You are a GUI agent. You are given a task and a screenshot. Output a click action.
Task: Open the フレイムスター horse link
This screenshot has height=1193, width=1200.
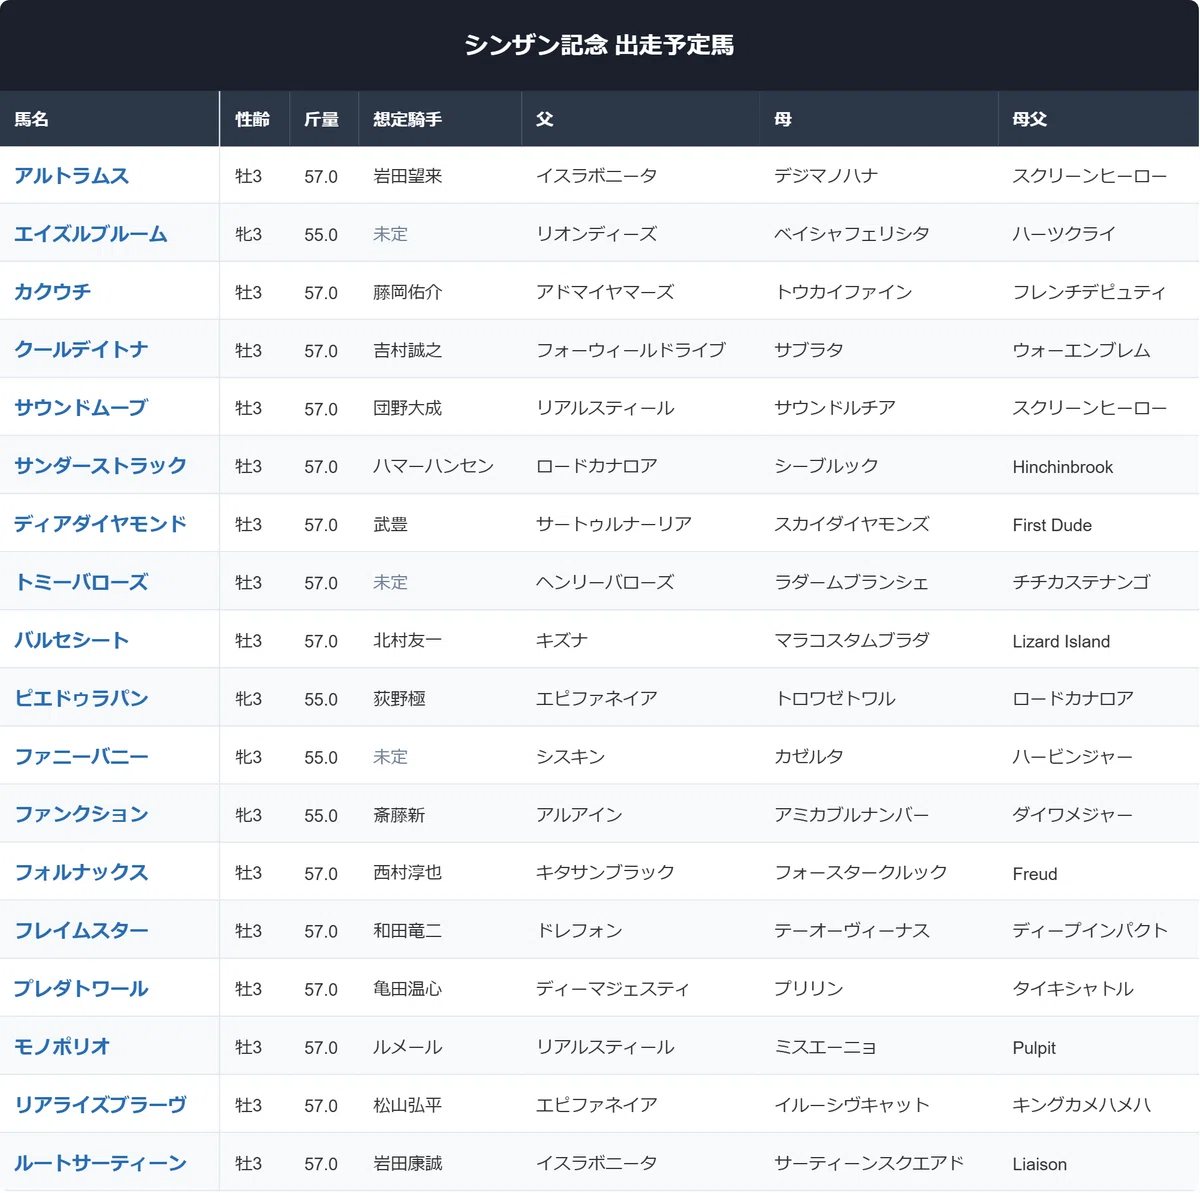coord(81,930)
